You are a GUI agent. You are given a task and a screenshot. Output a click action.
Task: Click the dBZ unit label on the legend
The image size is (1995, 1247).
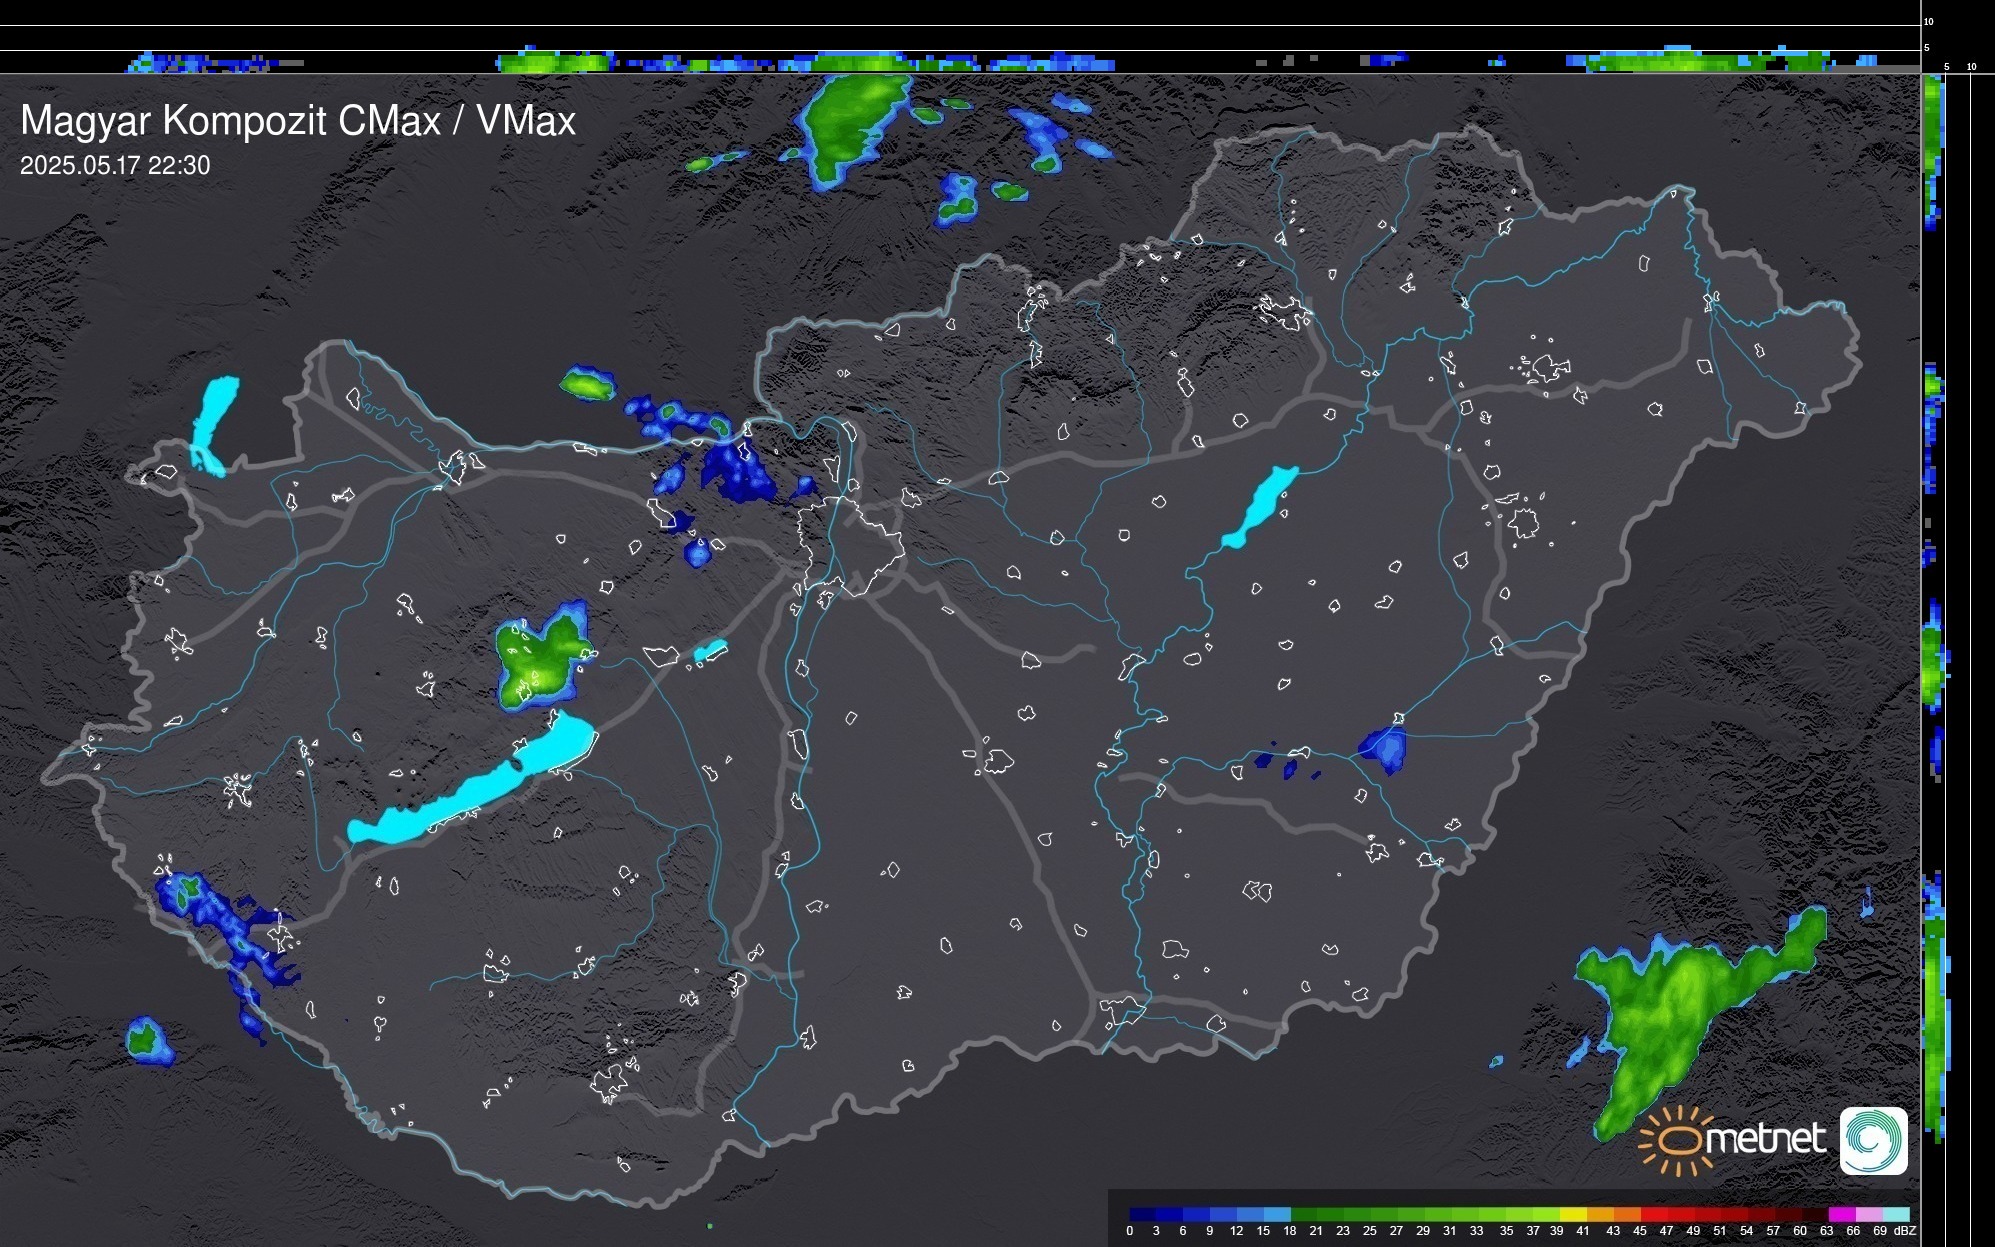[x=1904, y=1231]
